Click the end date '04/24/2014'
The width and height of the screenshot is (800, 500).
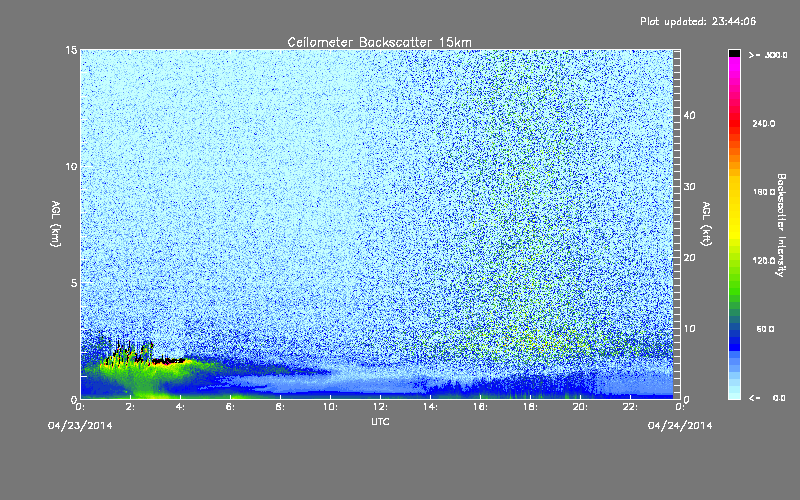pos(680,426)
